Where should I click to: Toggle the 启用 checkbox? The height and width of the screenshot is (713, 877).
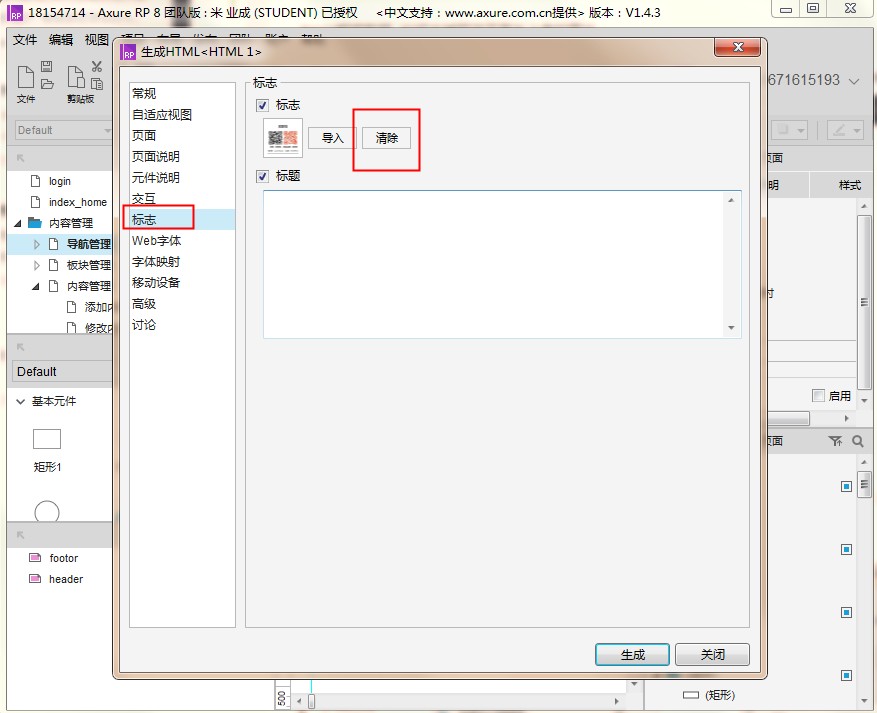pyautogui.click(x=819, y=395)
